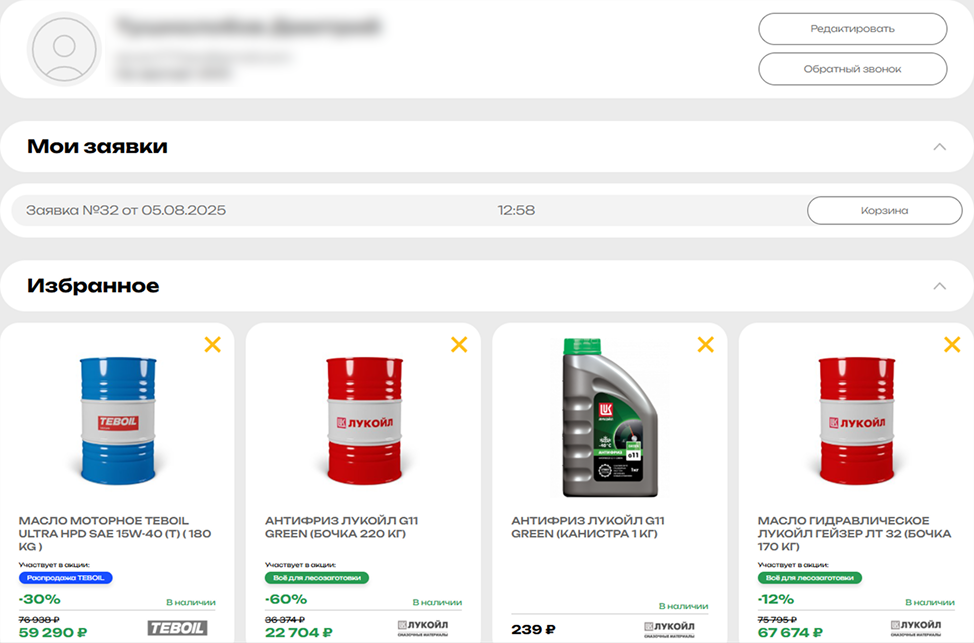Open Масло гидравлическое Лукойл Гейзер title link
The height and width of the screenshot is (643, 974).
(843, 534)
